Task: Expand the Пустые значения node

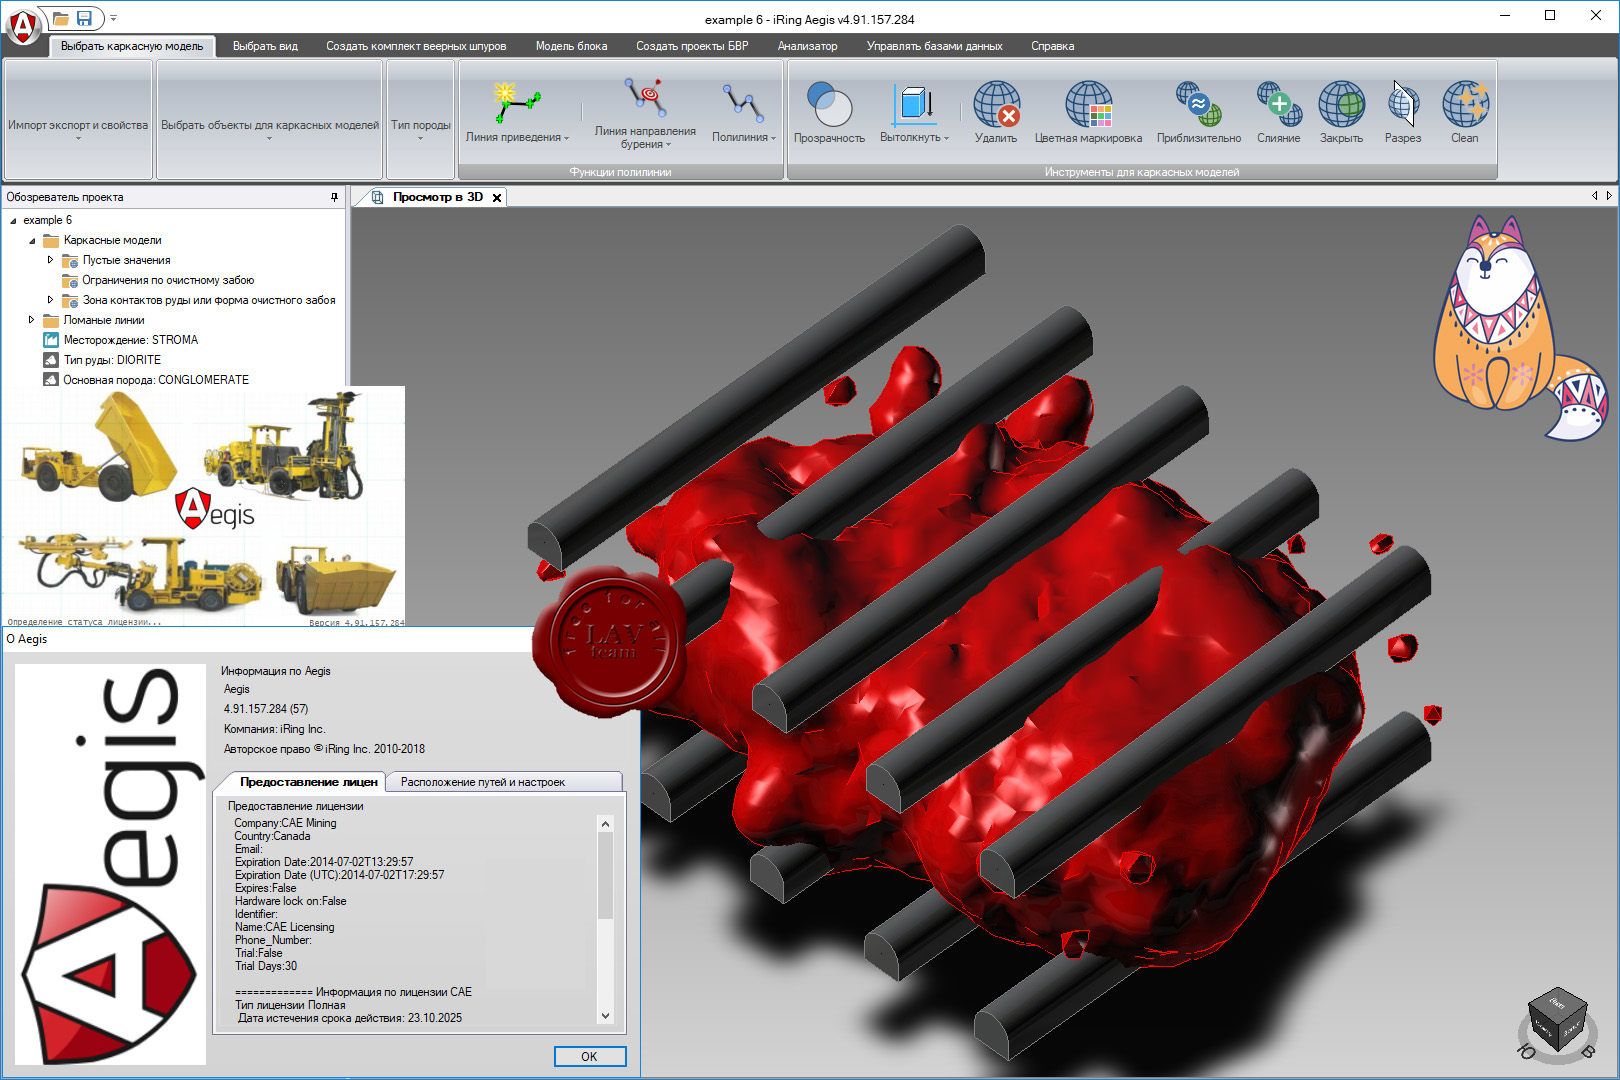Action: (x=51, y=260)
